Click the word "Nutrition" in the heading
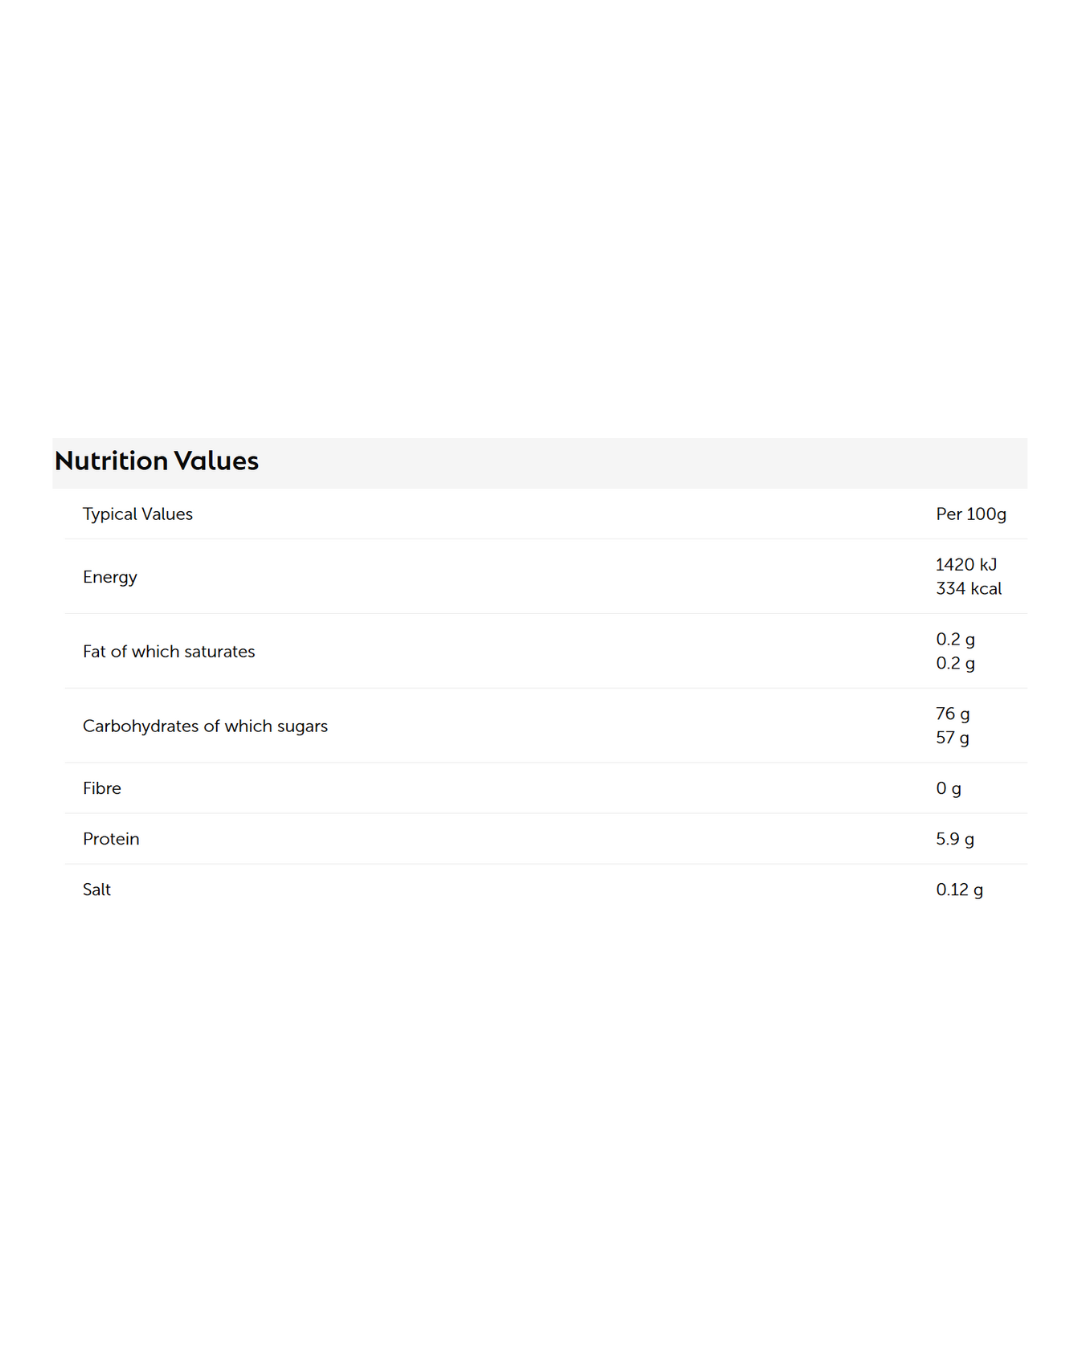 pos(111,461)
